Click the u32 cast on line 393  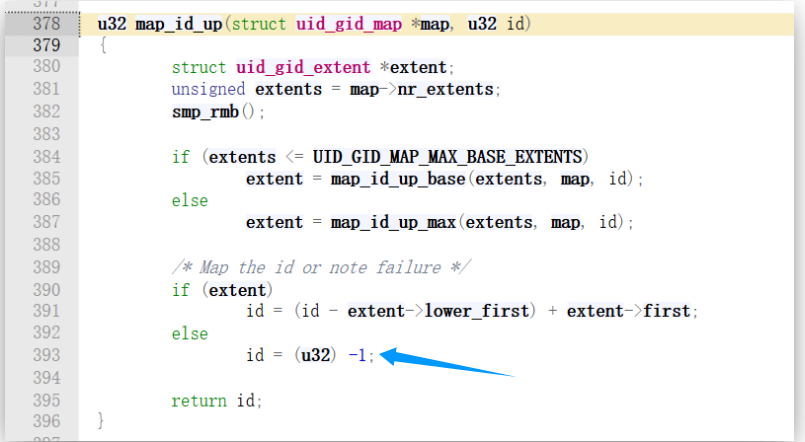point(315,355)
